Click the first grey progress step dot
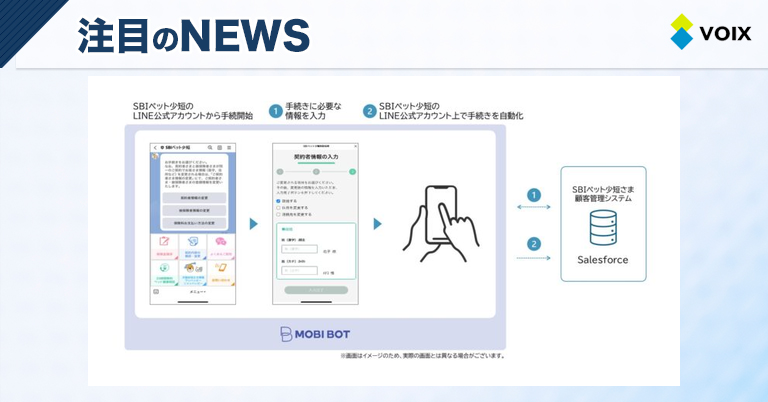768x402 pixels. click(280, 172)
